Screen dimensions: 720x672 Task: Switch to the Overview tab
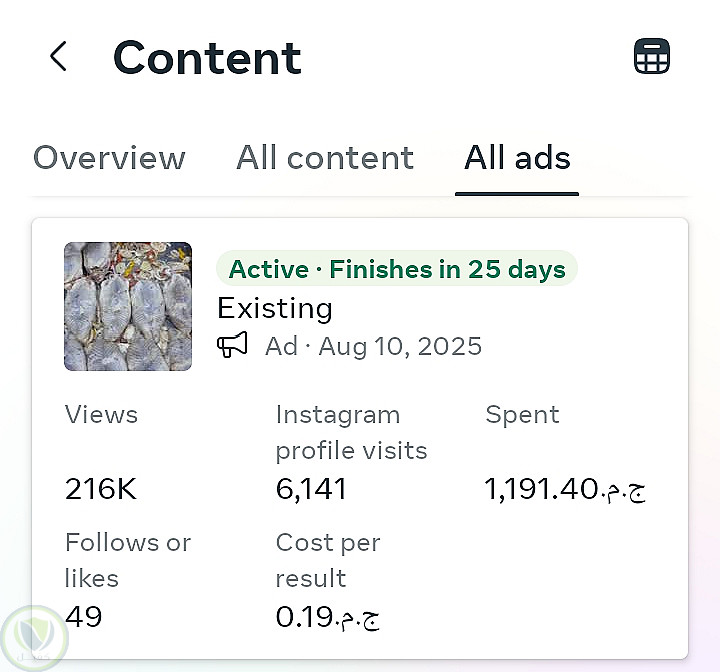click(109, 158)
